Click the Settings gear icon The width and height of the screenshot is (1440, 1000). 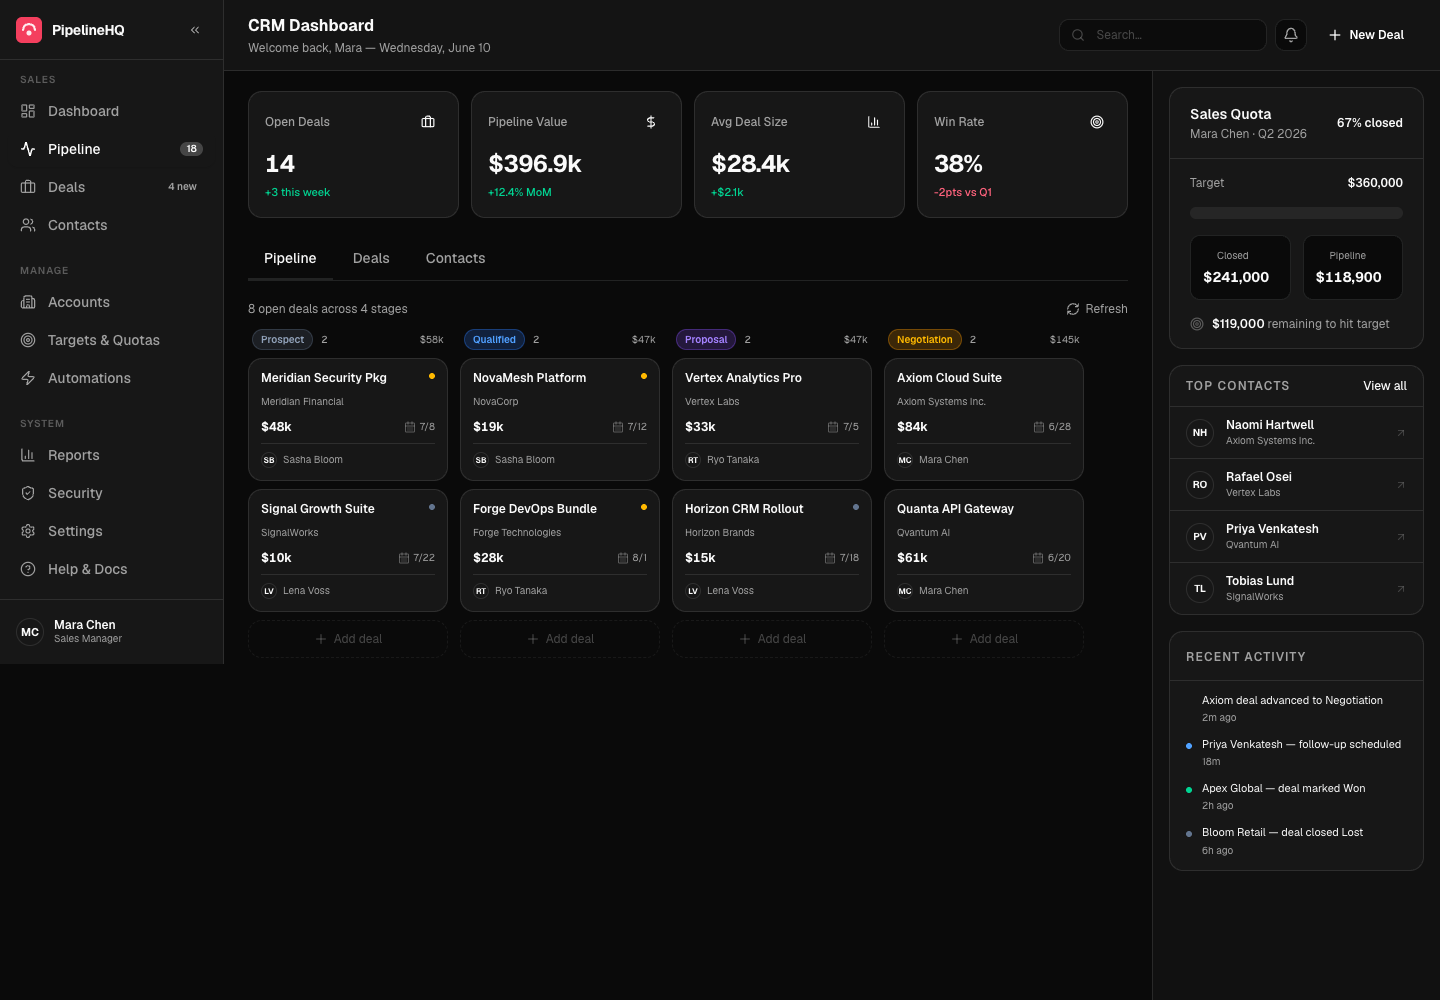28,531
